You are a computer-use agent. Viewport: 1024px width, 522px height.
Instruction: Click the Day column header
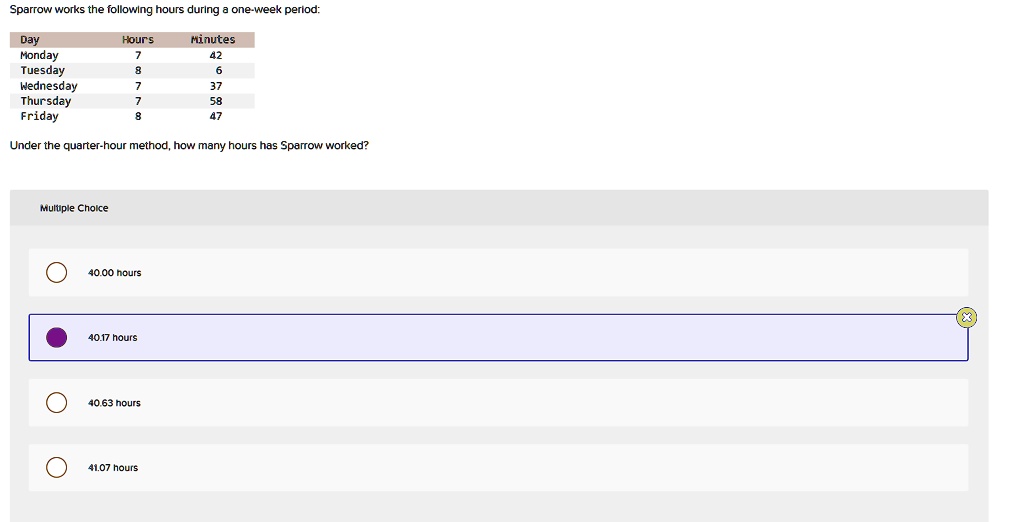pyautogui.click(x=30, y=40)
